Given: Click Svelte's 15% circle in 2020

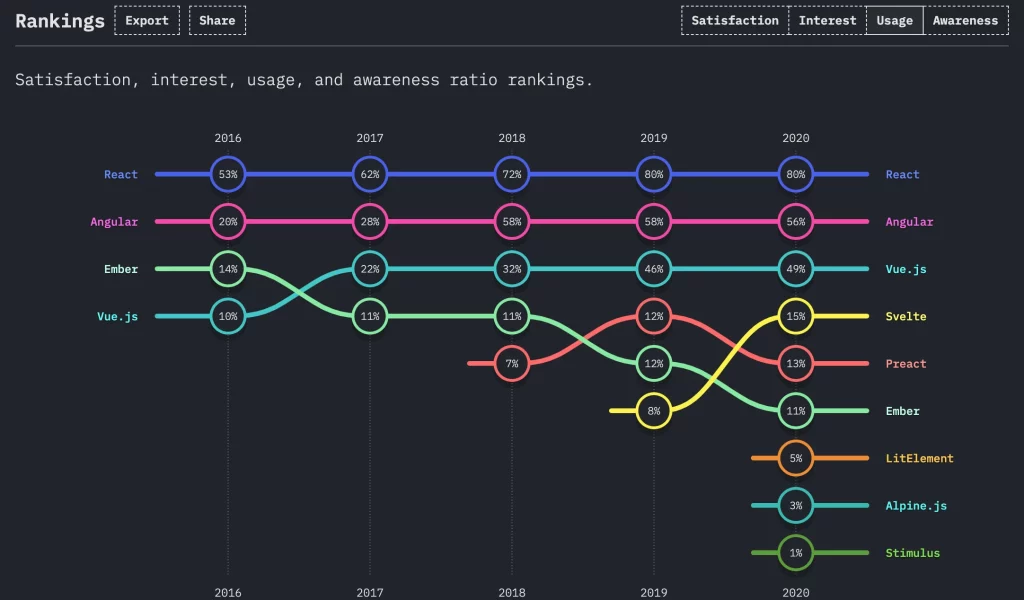Looking at the screenshot, I should pyautogui.click(x=796, y=316).
